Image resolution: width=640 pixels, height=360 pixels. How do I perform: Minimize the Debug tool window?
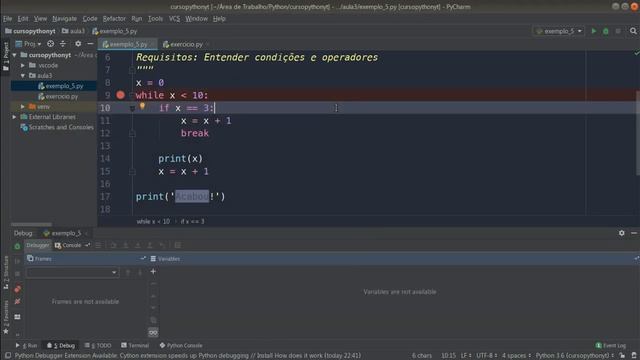(x=634, y=233)
